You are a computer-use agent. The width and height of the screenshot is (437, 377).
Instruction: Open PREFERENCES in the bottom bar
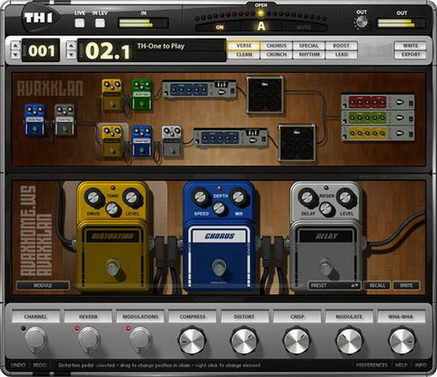point(372,365)
